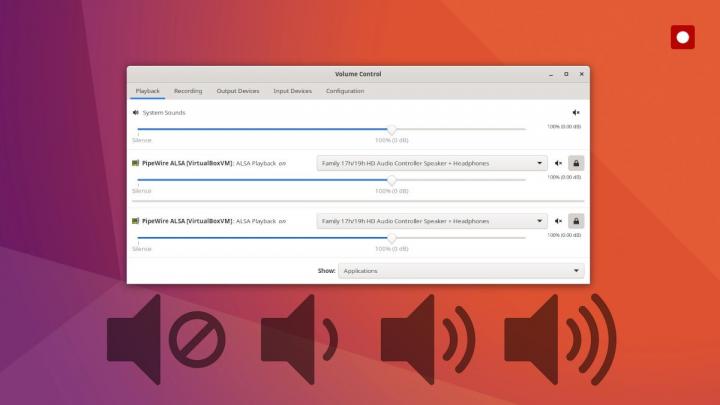Click the System Sounds speaker icon
This screenshot has width=720, height=405.
[x=136, y=113]
